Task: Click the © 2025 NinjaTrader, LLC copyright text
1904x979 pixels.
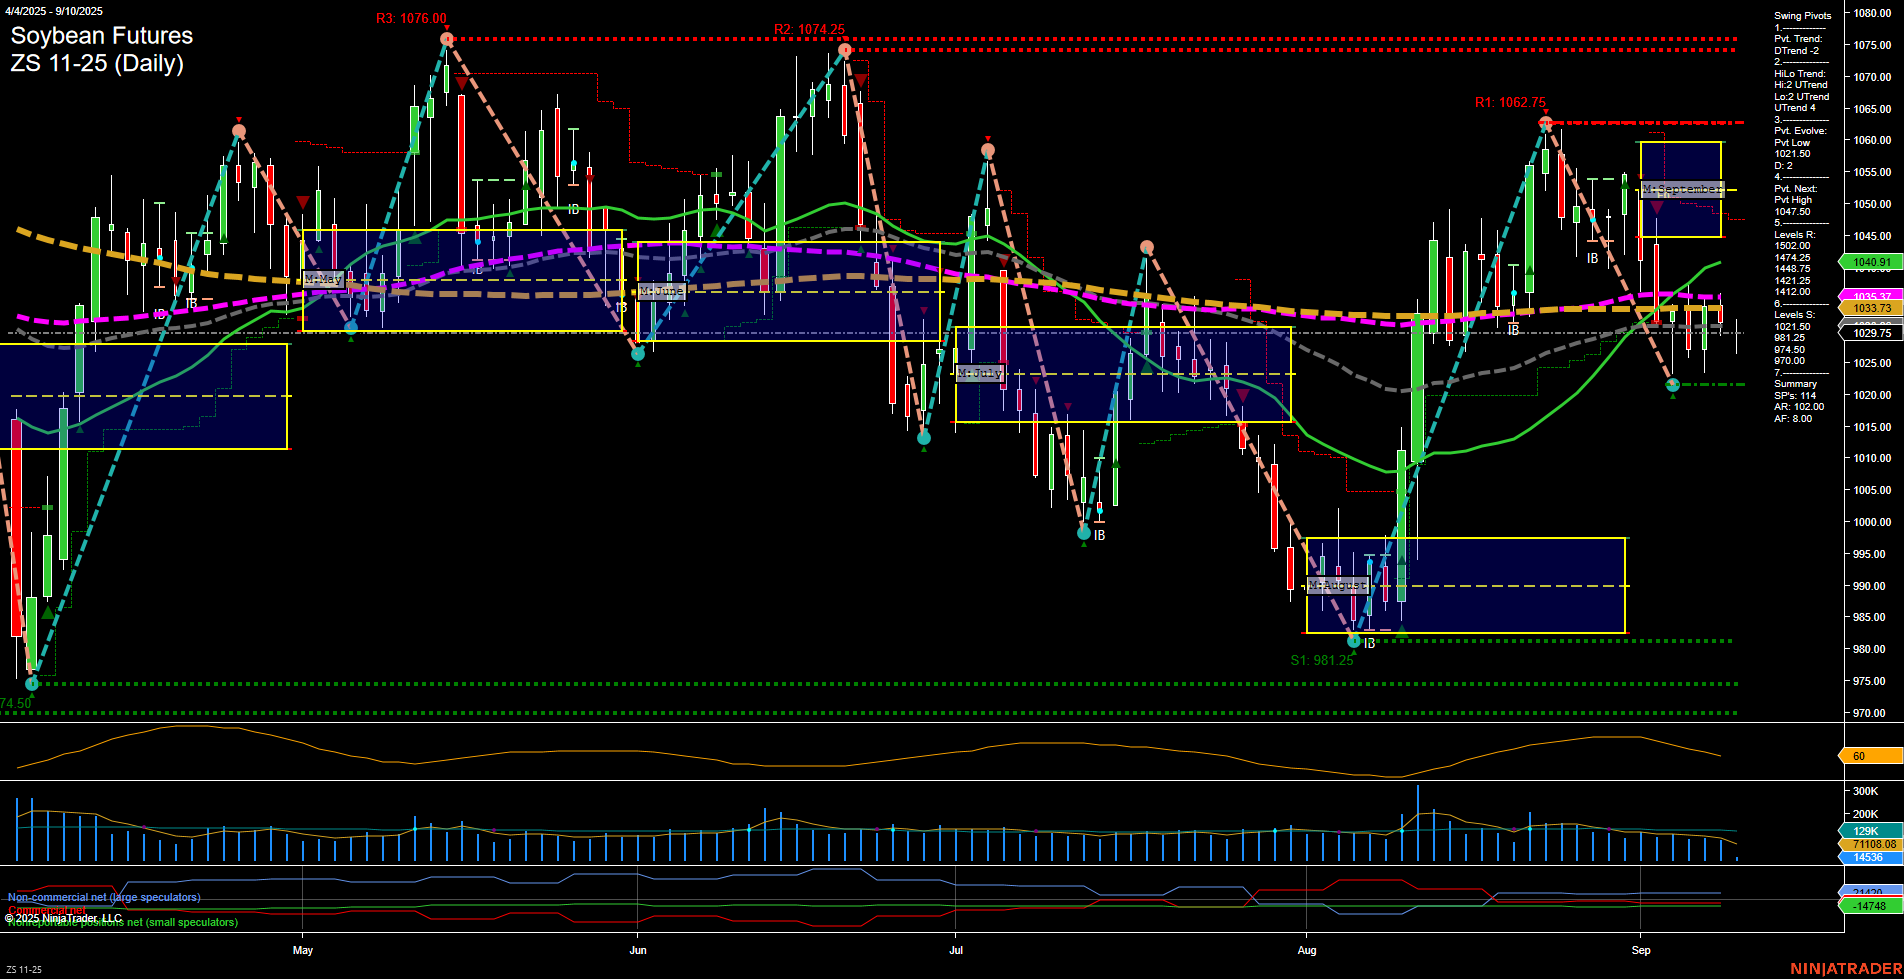Action: point(65,916)
